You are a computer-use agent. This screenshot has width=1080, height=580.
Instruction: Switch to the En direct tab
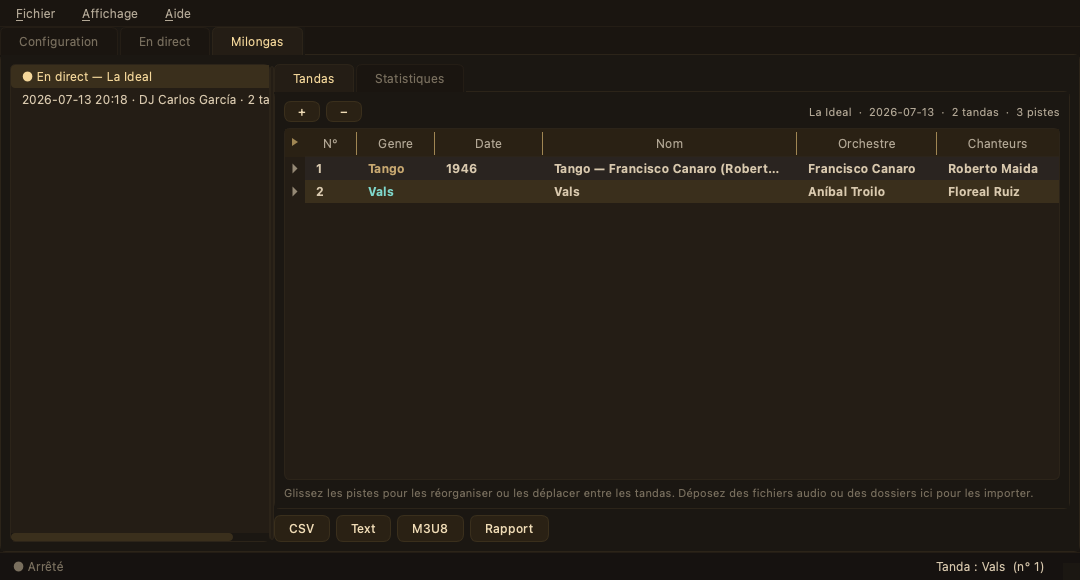coord(165,41)
